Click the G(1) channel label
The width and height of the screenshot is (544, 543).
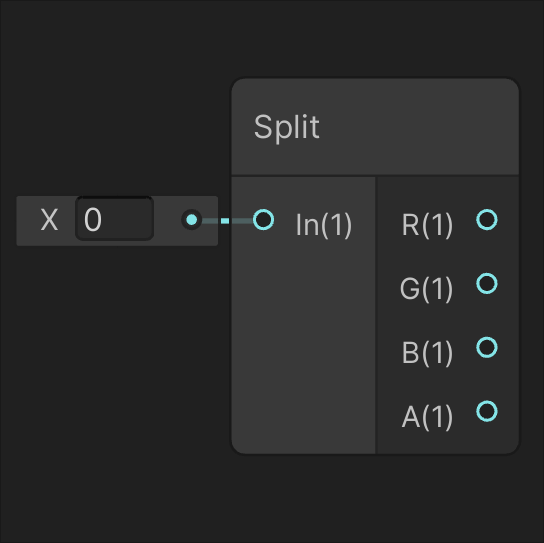426,289
